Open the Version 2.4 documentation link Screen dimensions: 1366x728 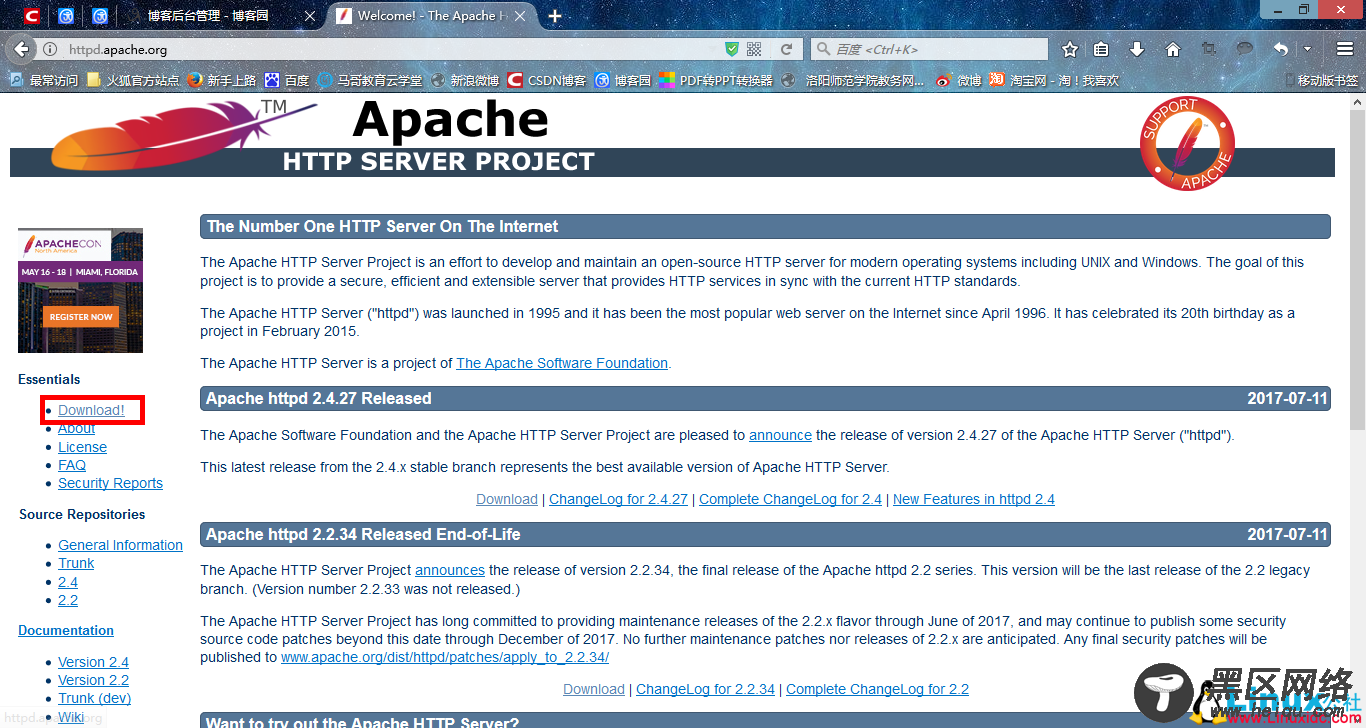pyautogui.click(x=93, y=662)
